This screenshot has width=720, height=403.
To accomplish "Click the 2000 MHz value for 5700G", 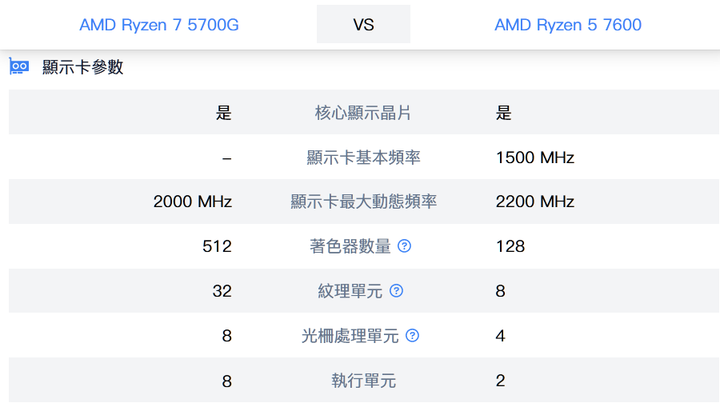I will tap(192, 202).
